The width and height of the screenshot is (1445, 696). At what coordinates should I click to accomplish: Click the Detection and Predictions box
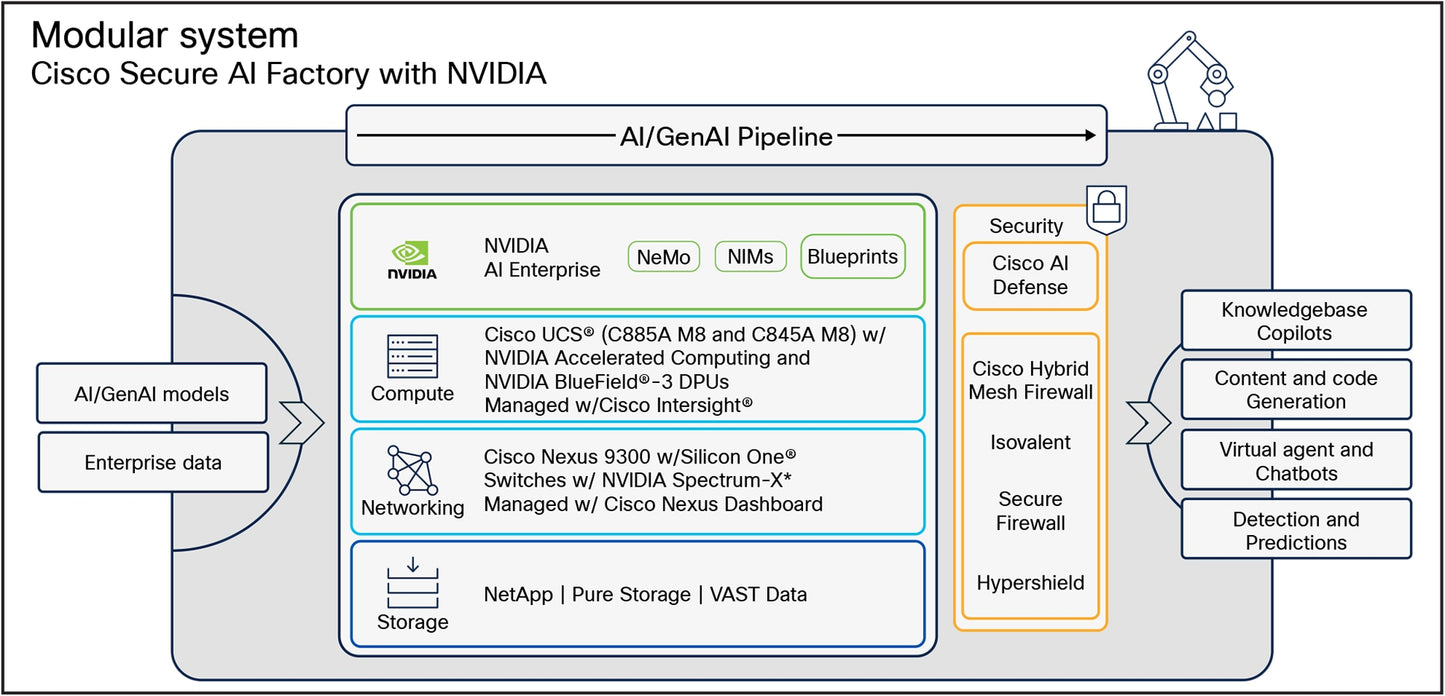1295,530
